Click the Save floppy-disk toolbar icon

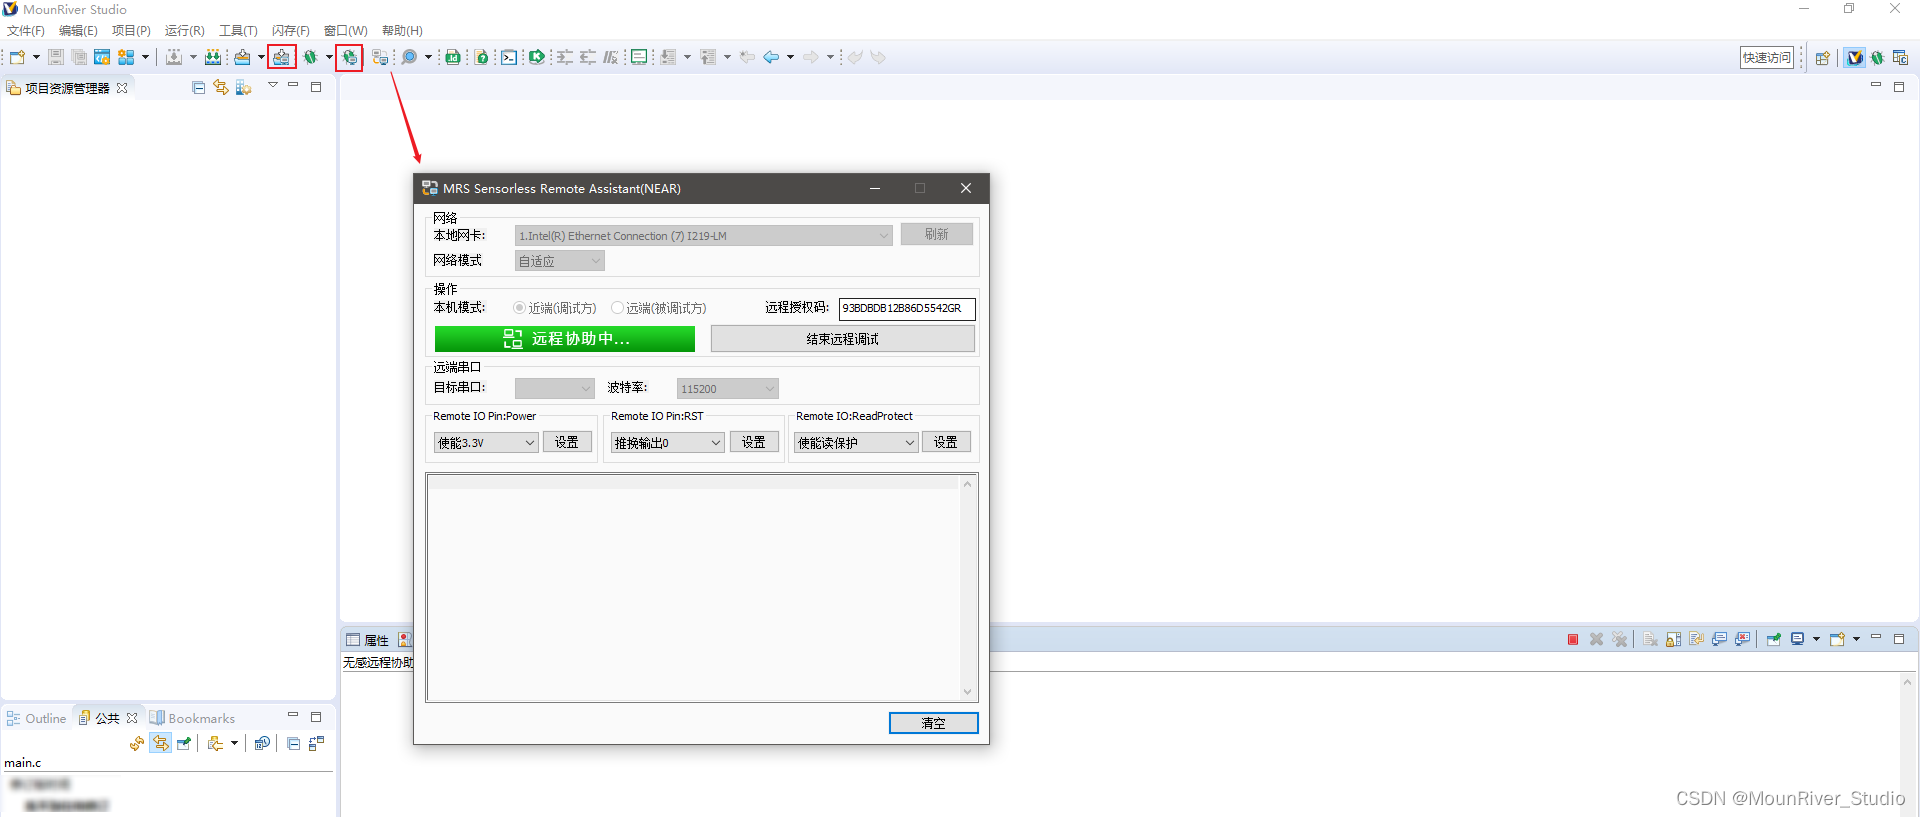pos(56,57)
